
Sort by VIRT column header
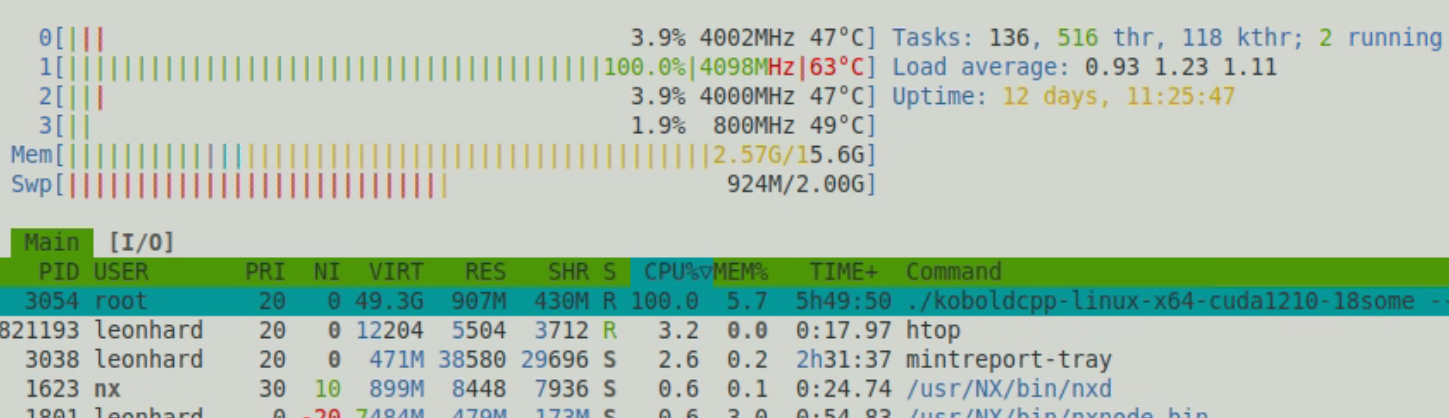396,272
